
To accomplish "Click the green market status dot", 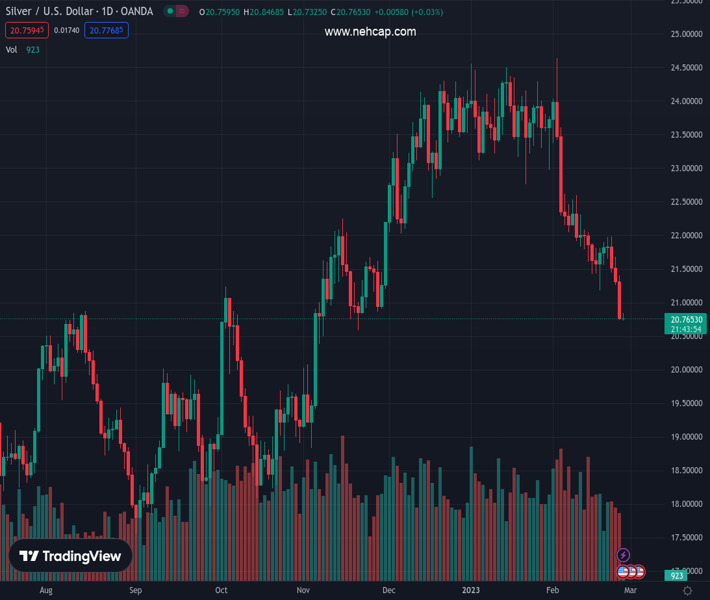I will (x=170, y=11).
